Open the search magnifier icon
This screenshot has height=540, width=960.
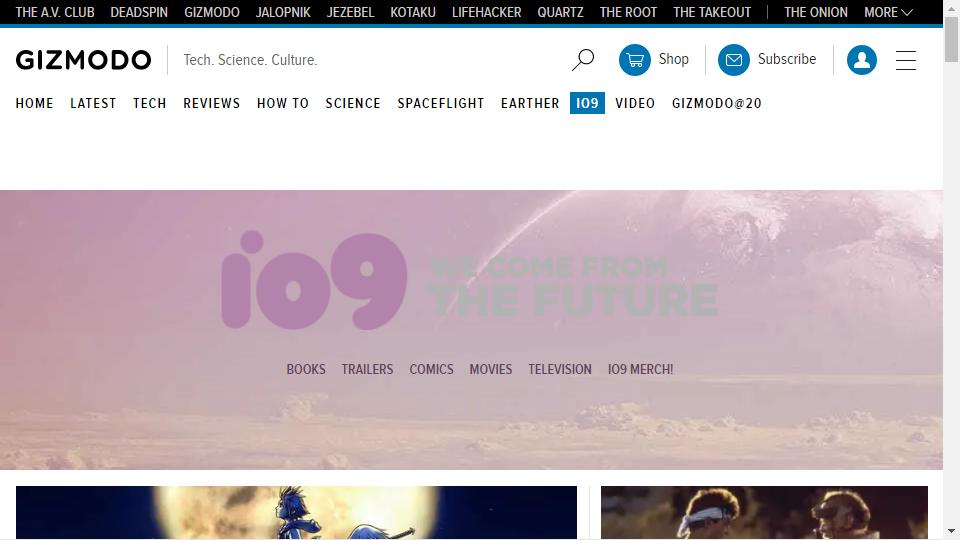click(x=583, y=59)
